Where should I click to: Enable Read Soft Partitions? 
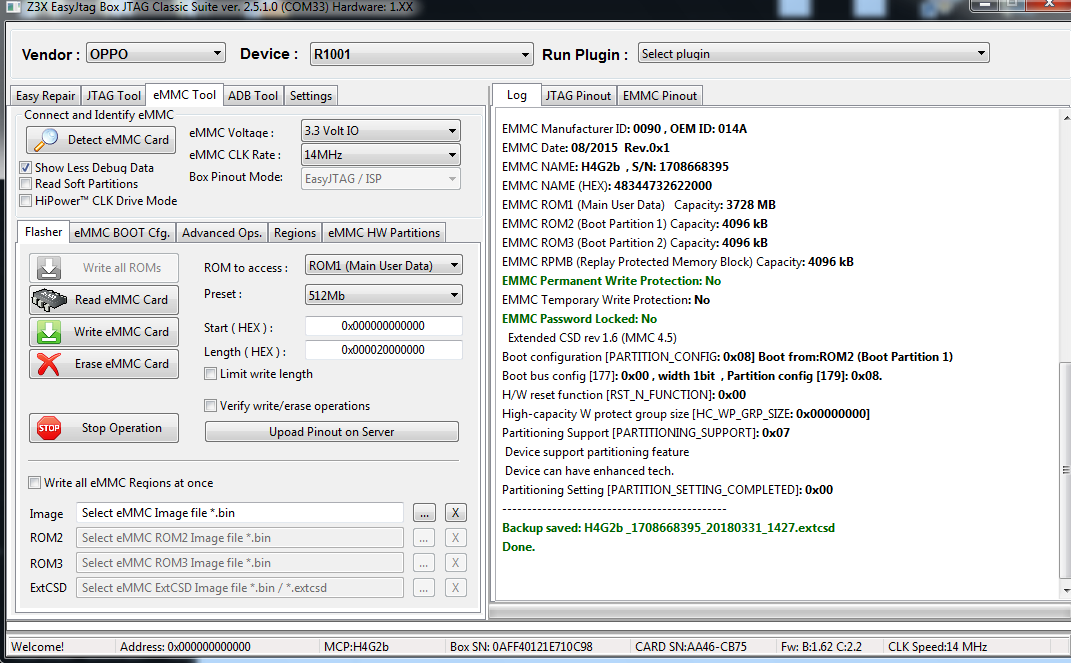click(x=25, y=184)
